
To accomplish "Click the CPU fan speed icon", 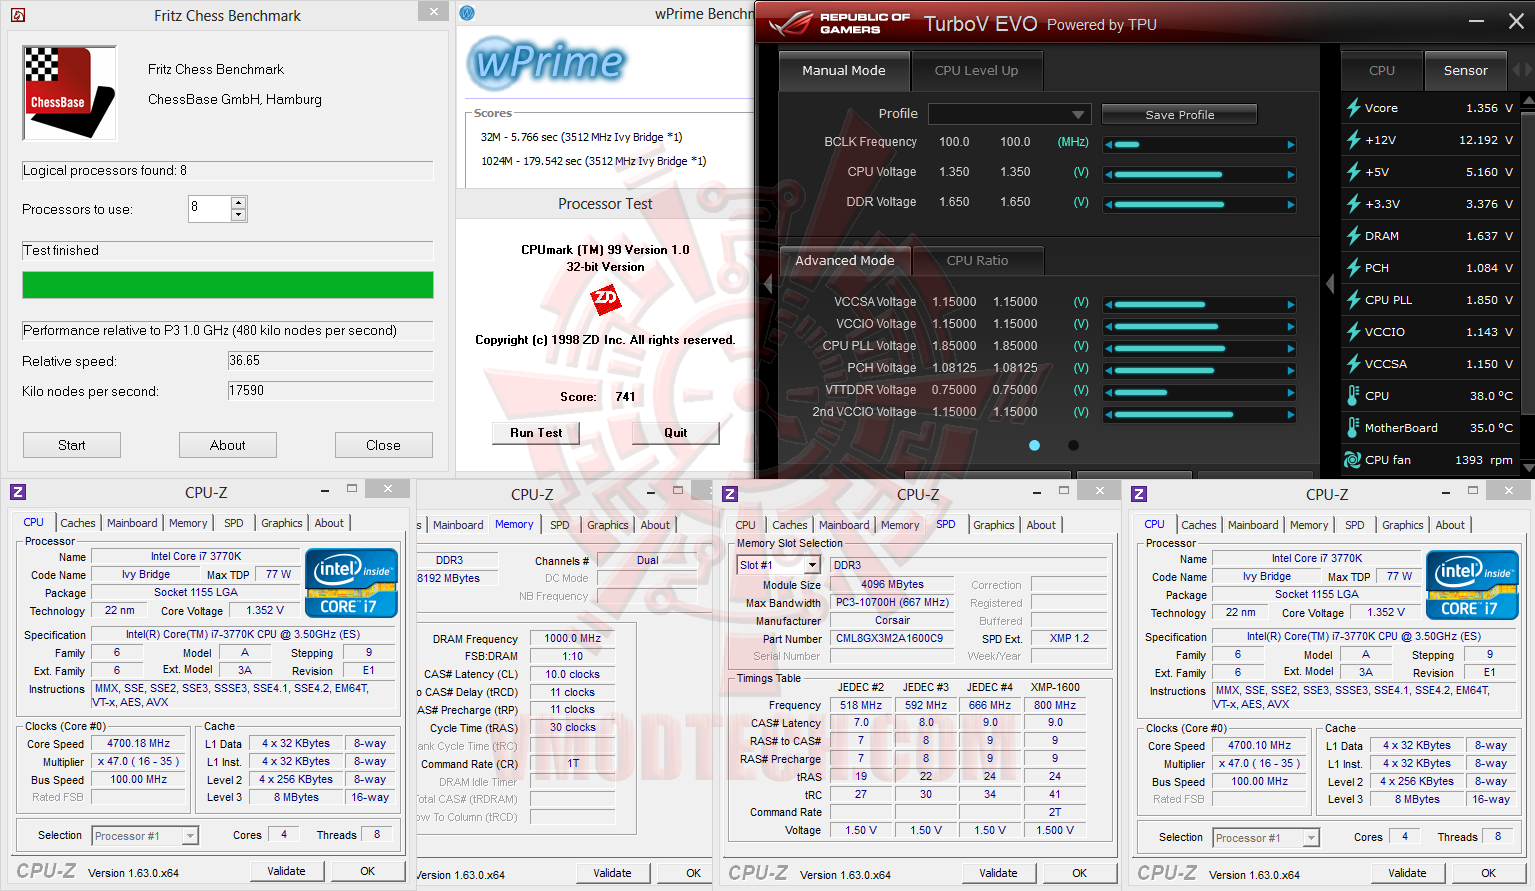I will click(1353, 460).
